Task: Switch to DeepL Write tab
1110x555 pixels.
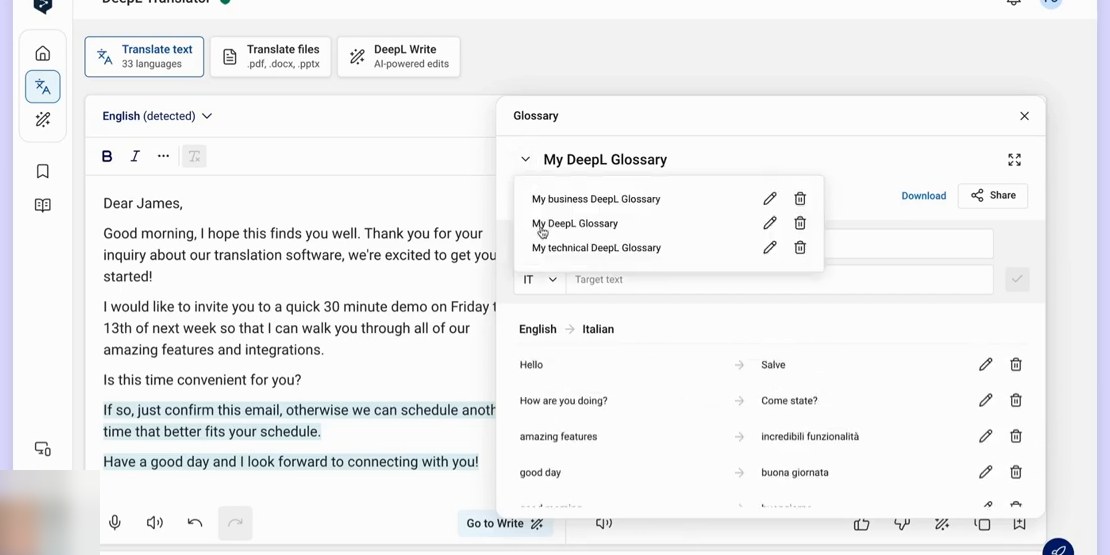Action: [x=399, y=57]
